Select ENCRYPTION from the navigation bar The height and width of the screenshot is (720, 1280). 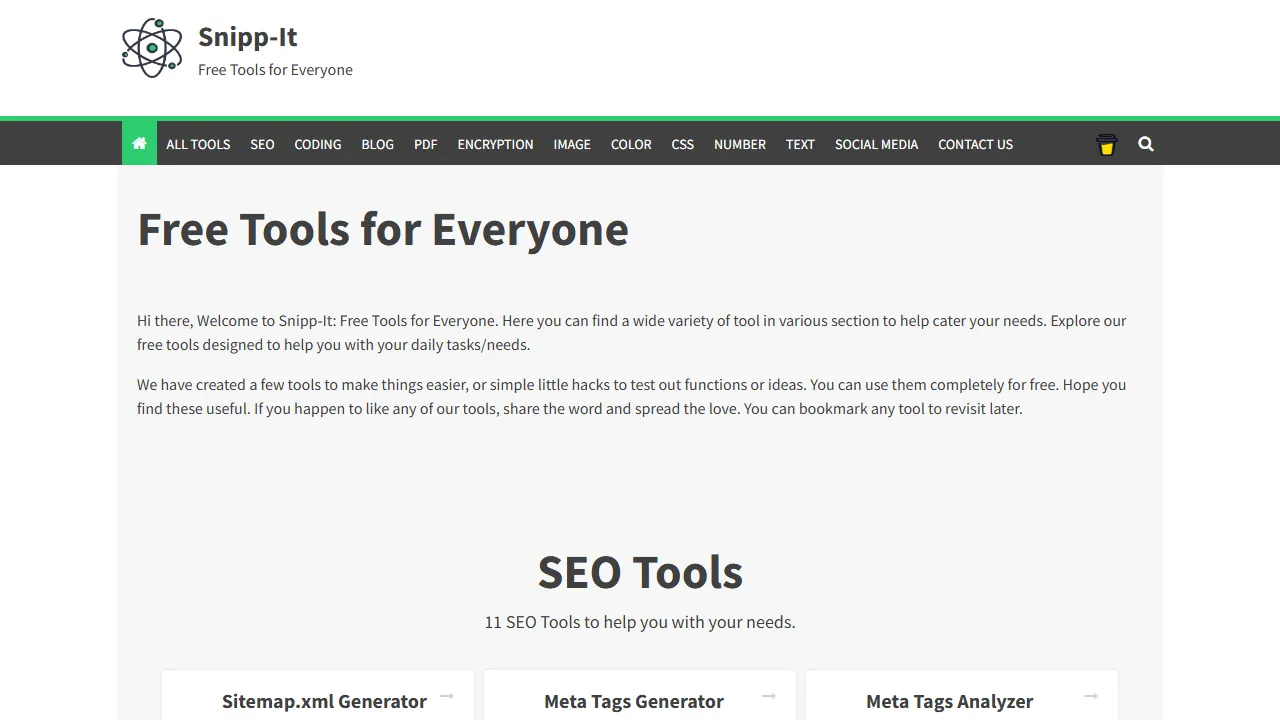click(x=495, y=144)
